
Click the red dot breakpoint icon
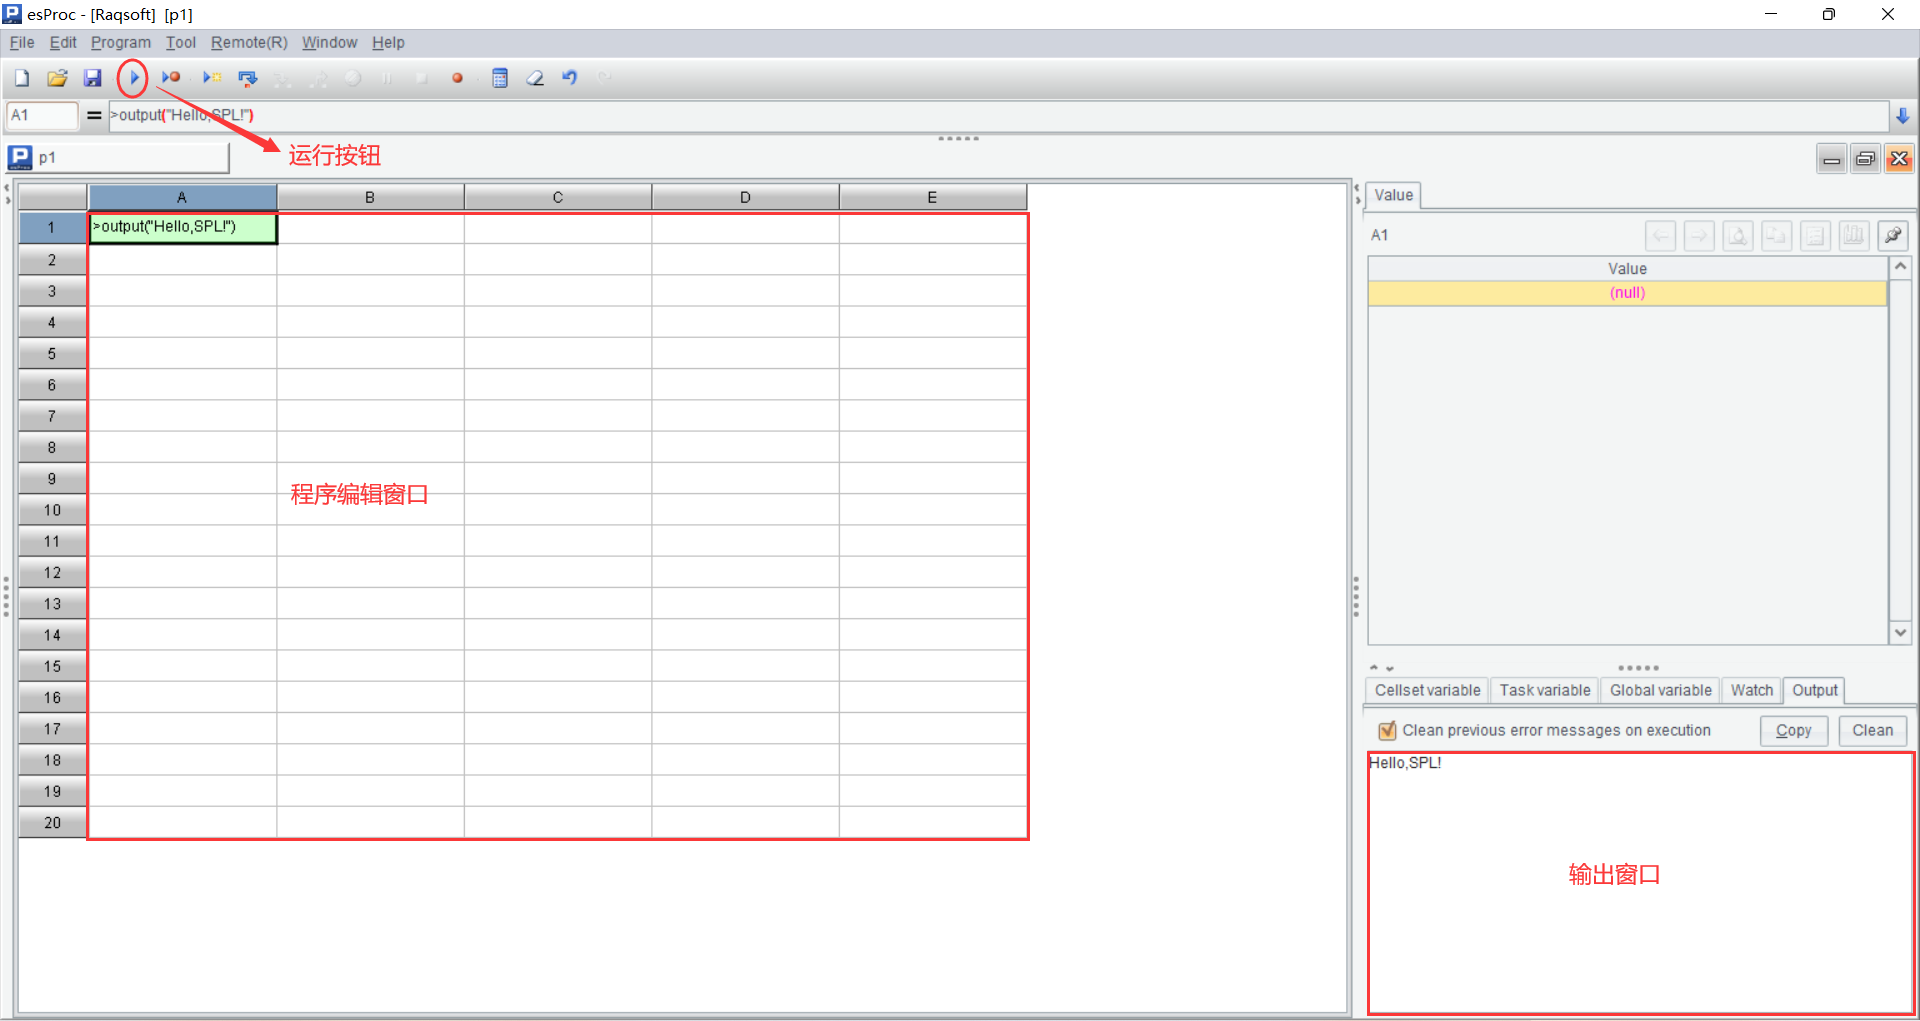point(457,78)
